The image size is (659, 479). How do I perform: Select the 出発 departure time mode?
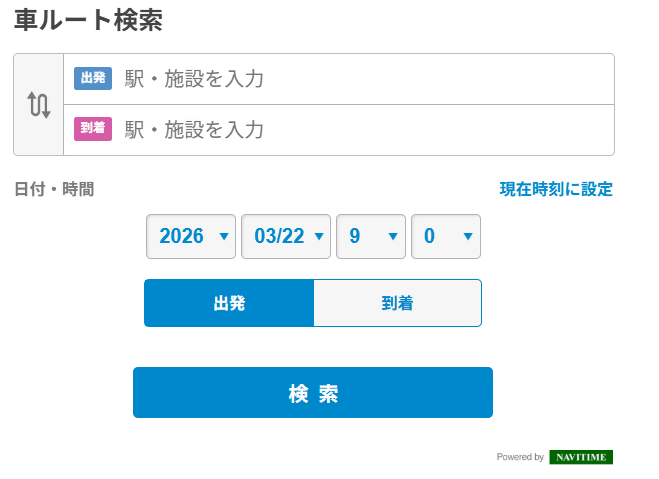click(229, 303)
